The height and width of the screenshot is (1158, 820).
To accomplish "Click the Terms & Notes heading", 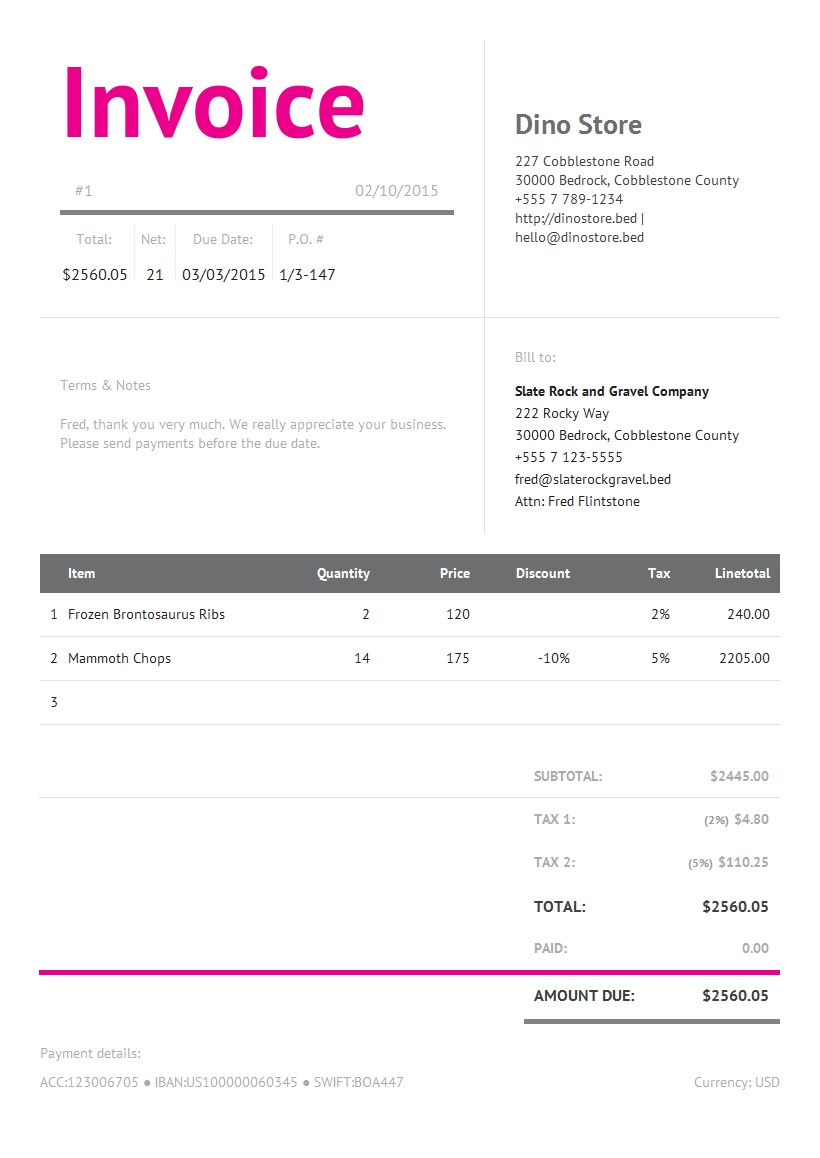I will 106,386.
